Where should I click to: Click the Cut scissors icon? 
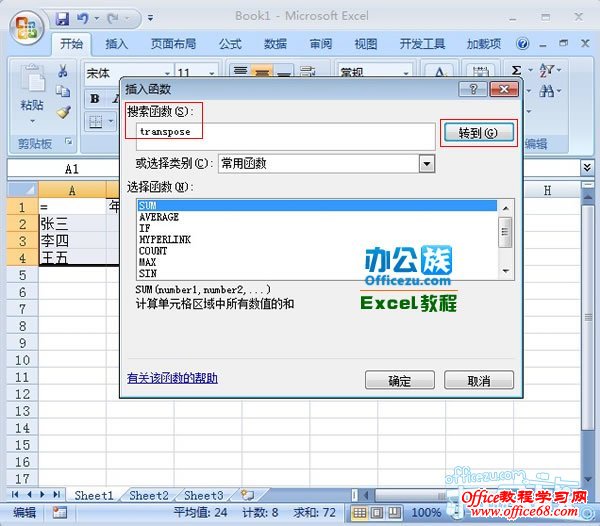[63, 72]
